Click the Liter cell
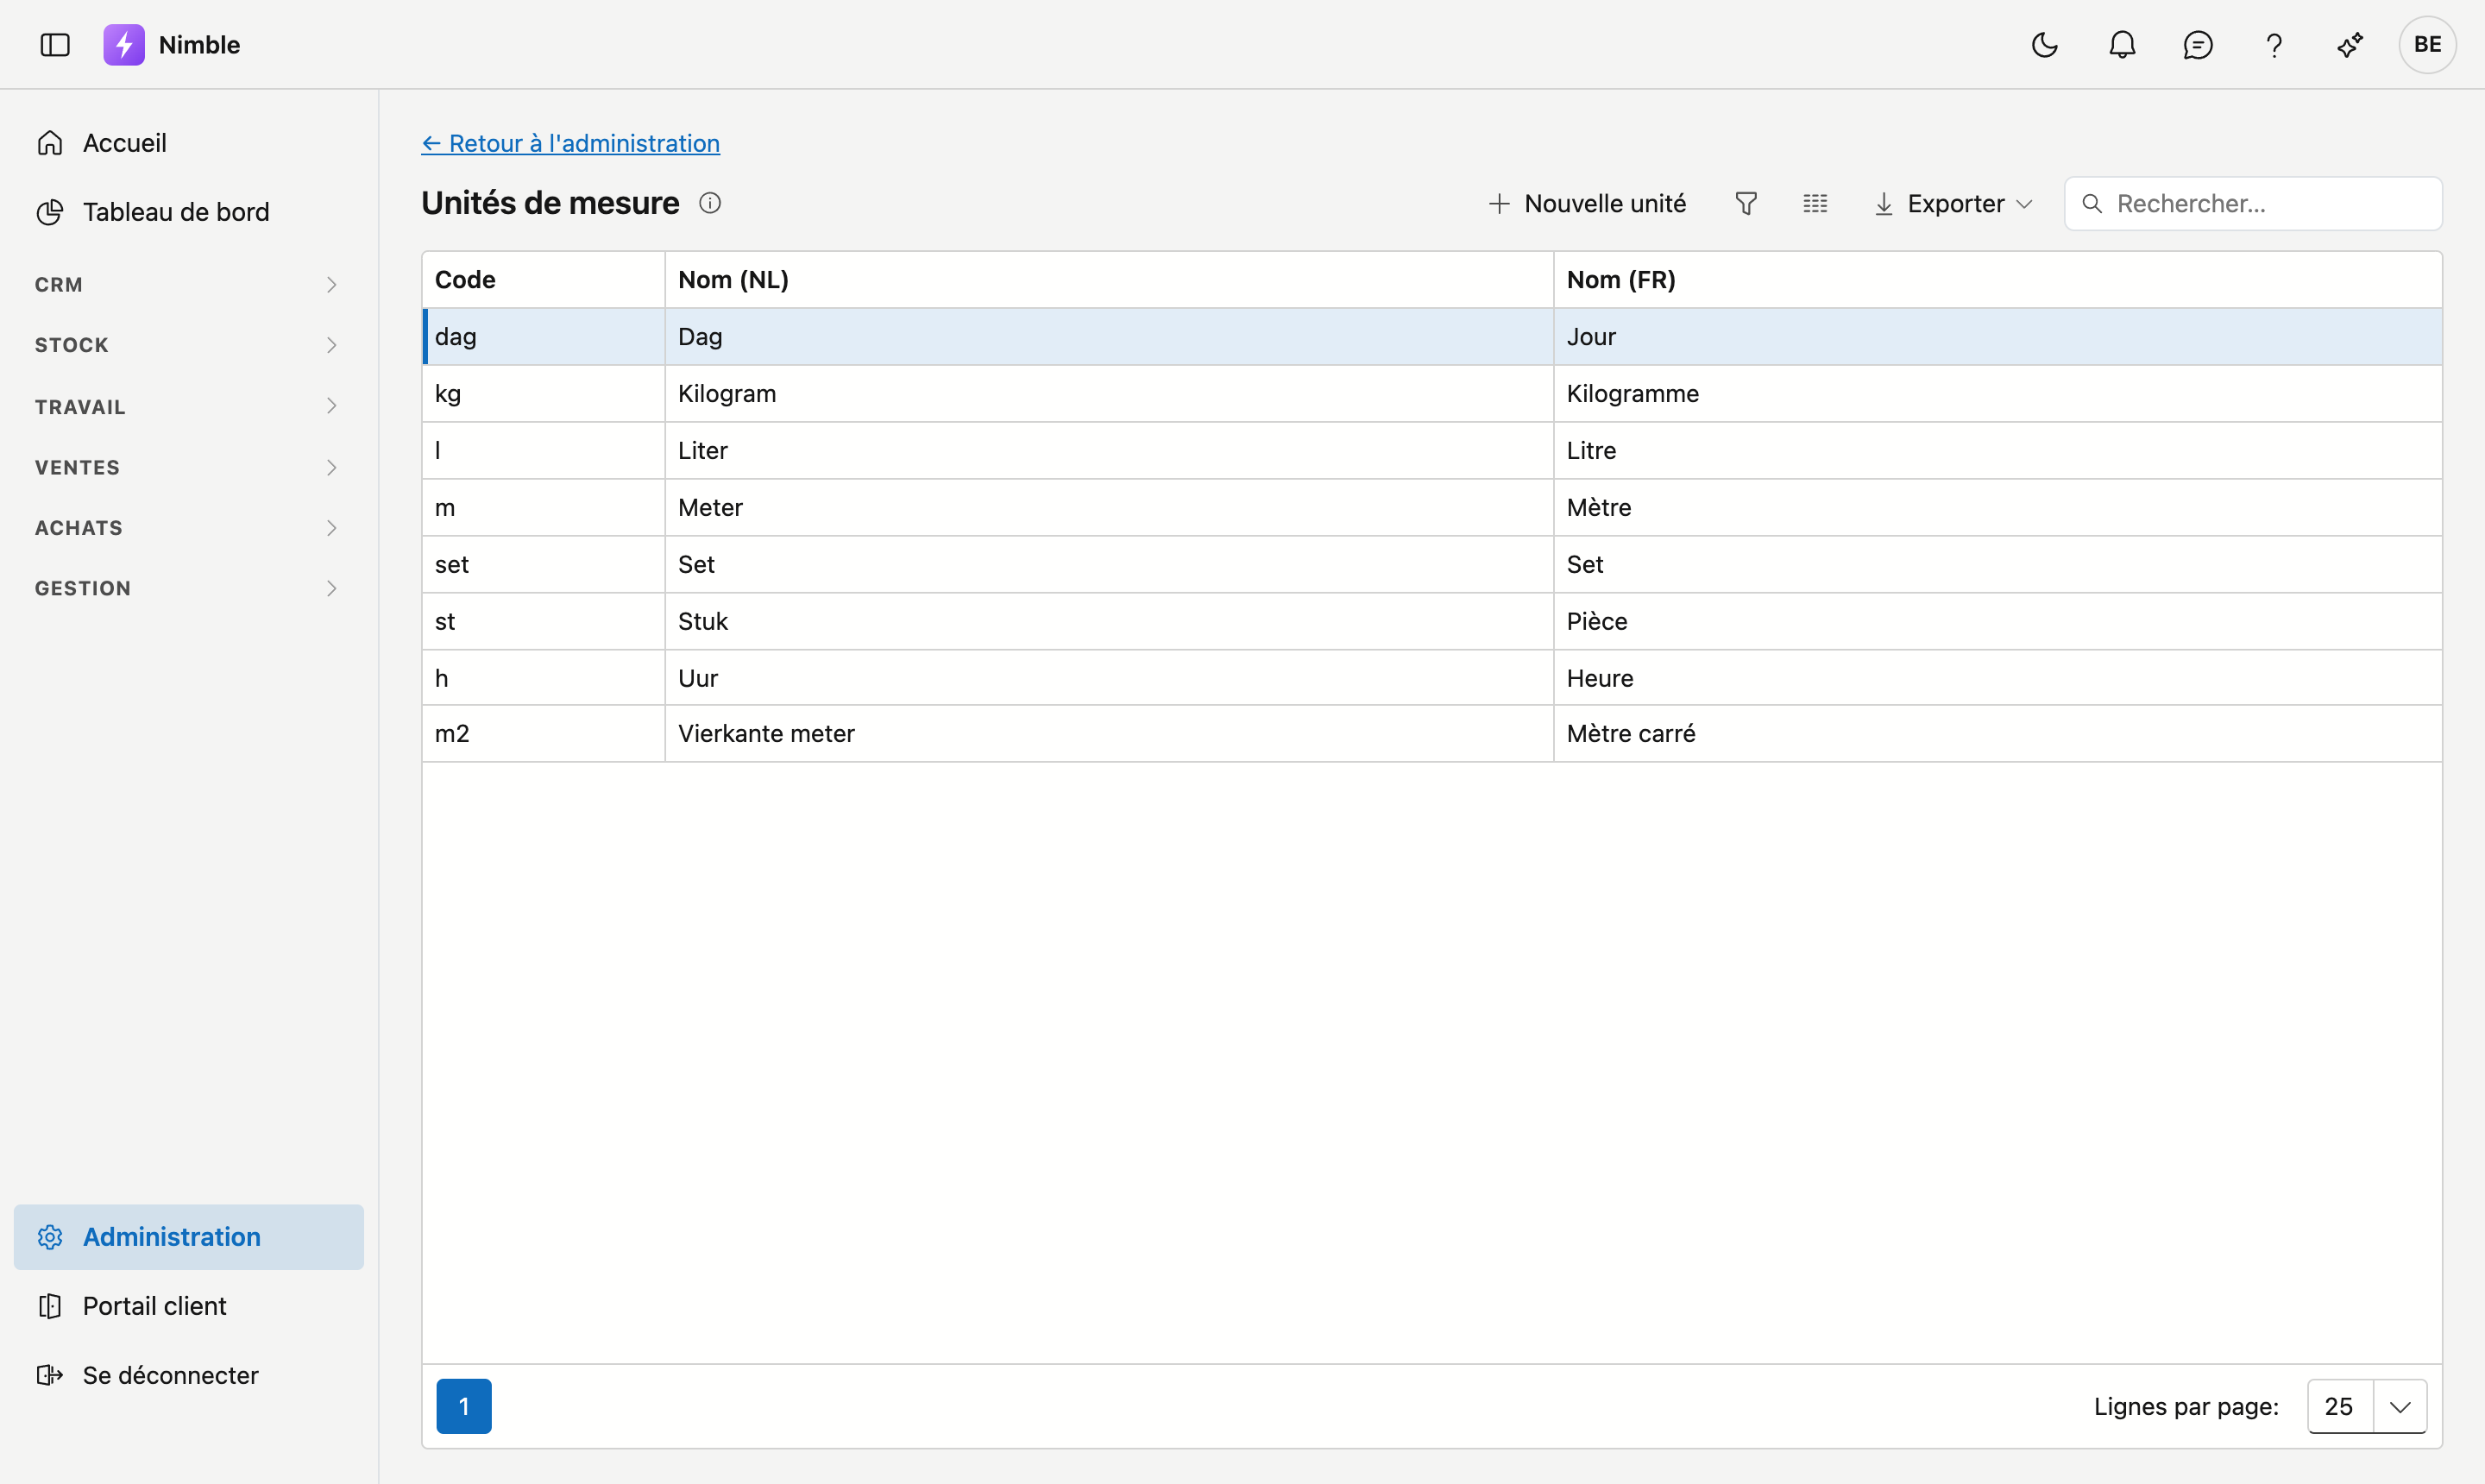Image resolution: width=2485 pixels, height=1484 pixels. point(1109,451)
